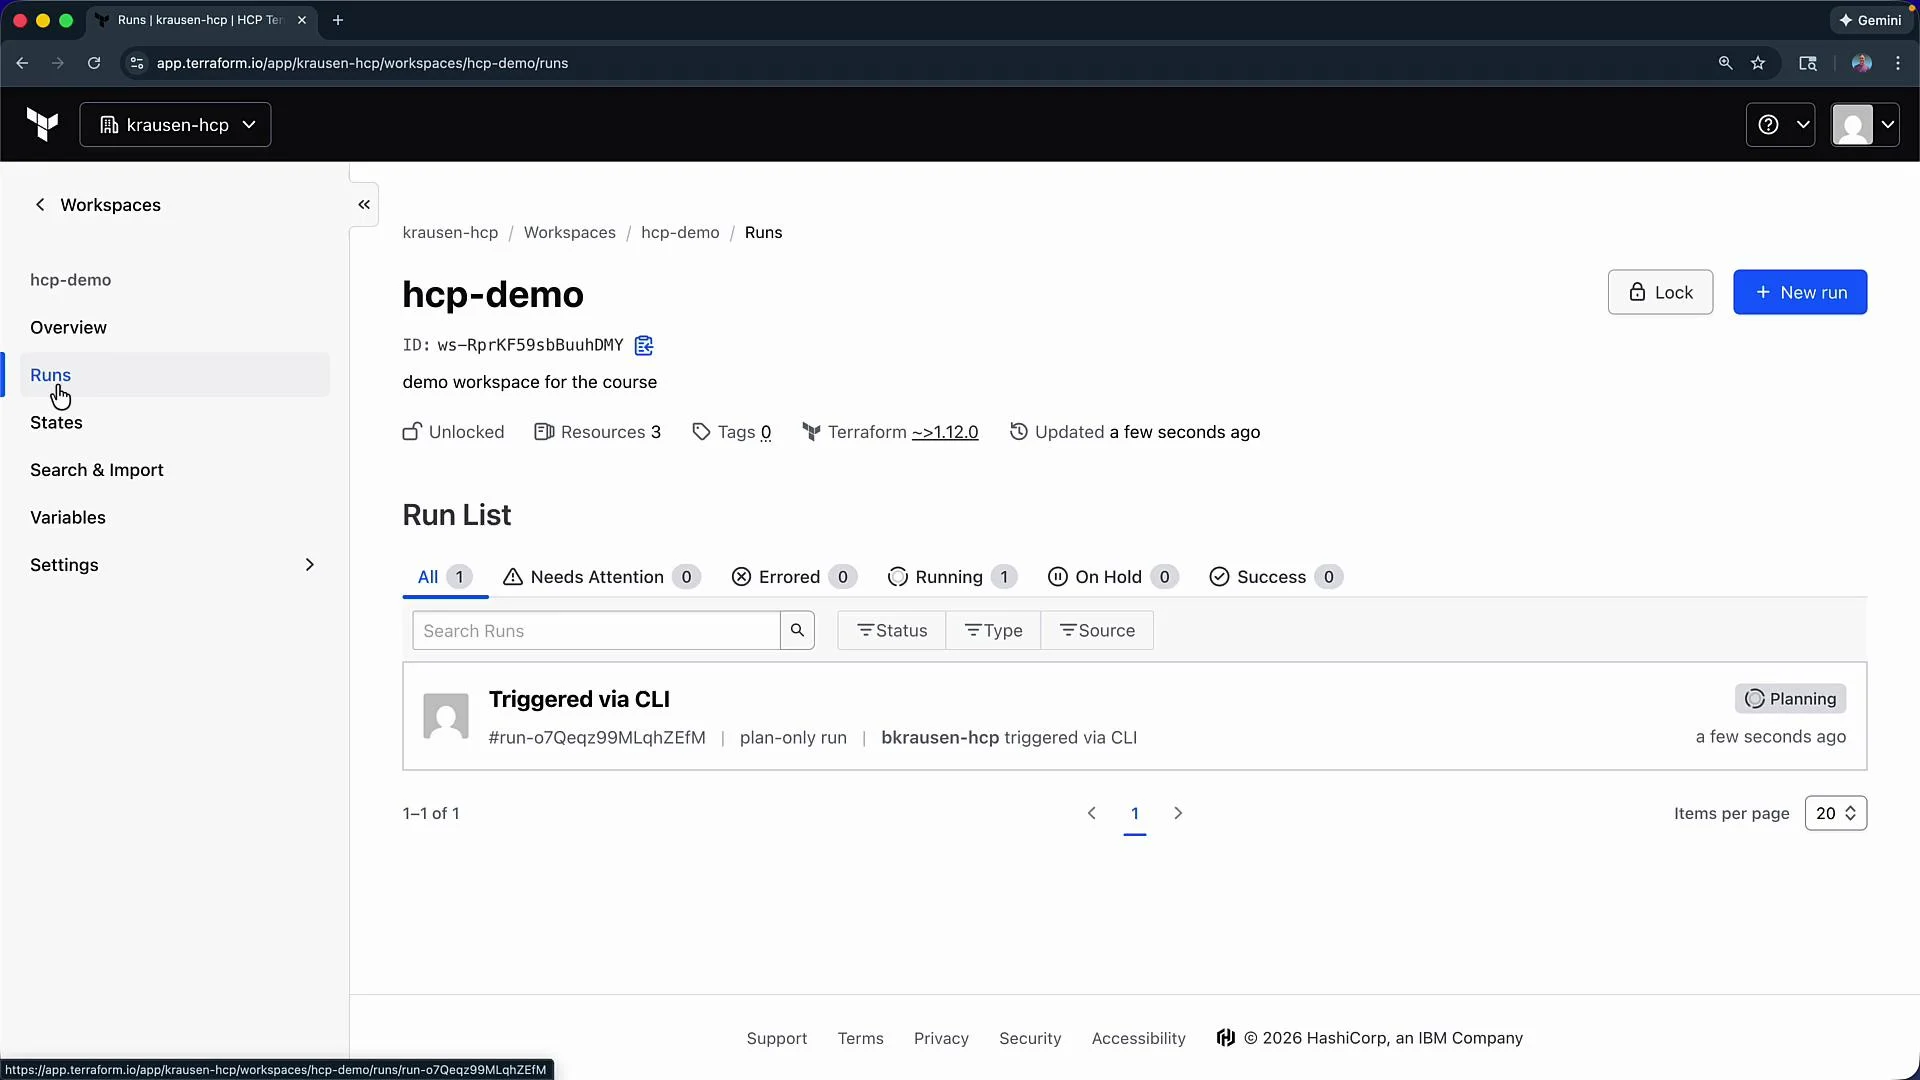Open Gemini in Chrome
The width and height of the screenshot is (1920, 1080).
(1870, 20)
